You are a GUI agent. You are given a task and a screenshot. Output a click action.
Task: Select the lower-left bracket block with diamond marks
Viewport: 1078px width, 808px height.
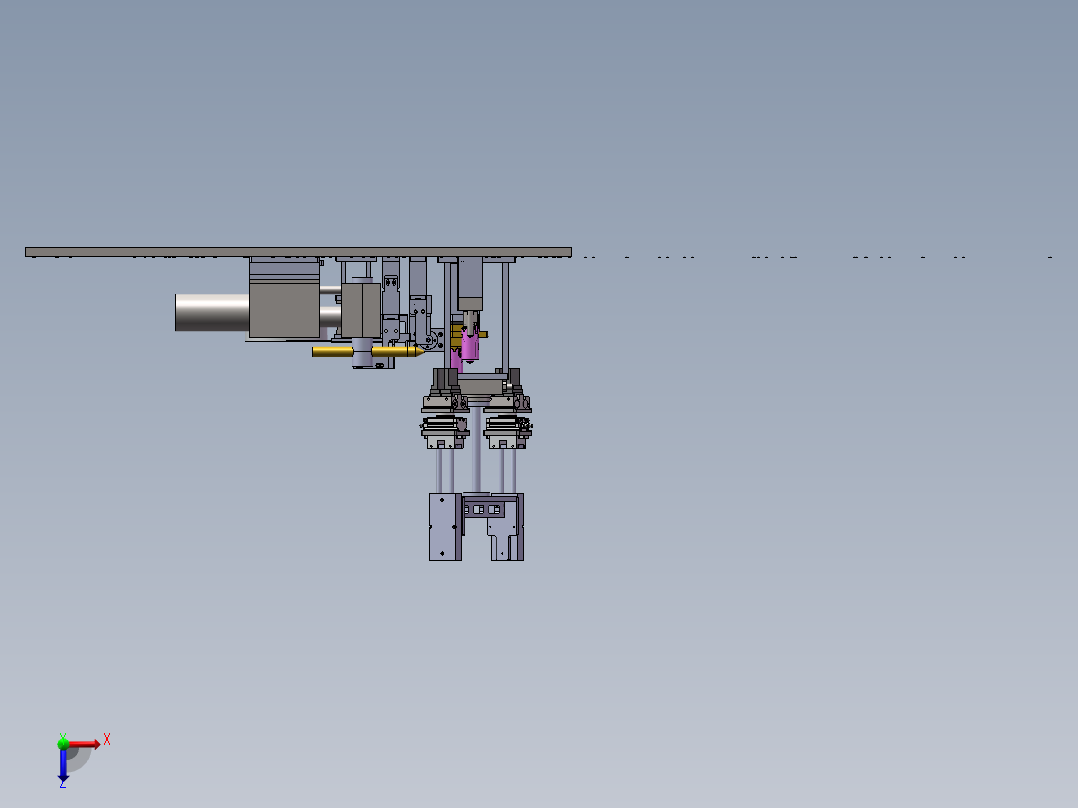[446, 527]
